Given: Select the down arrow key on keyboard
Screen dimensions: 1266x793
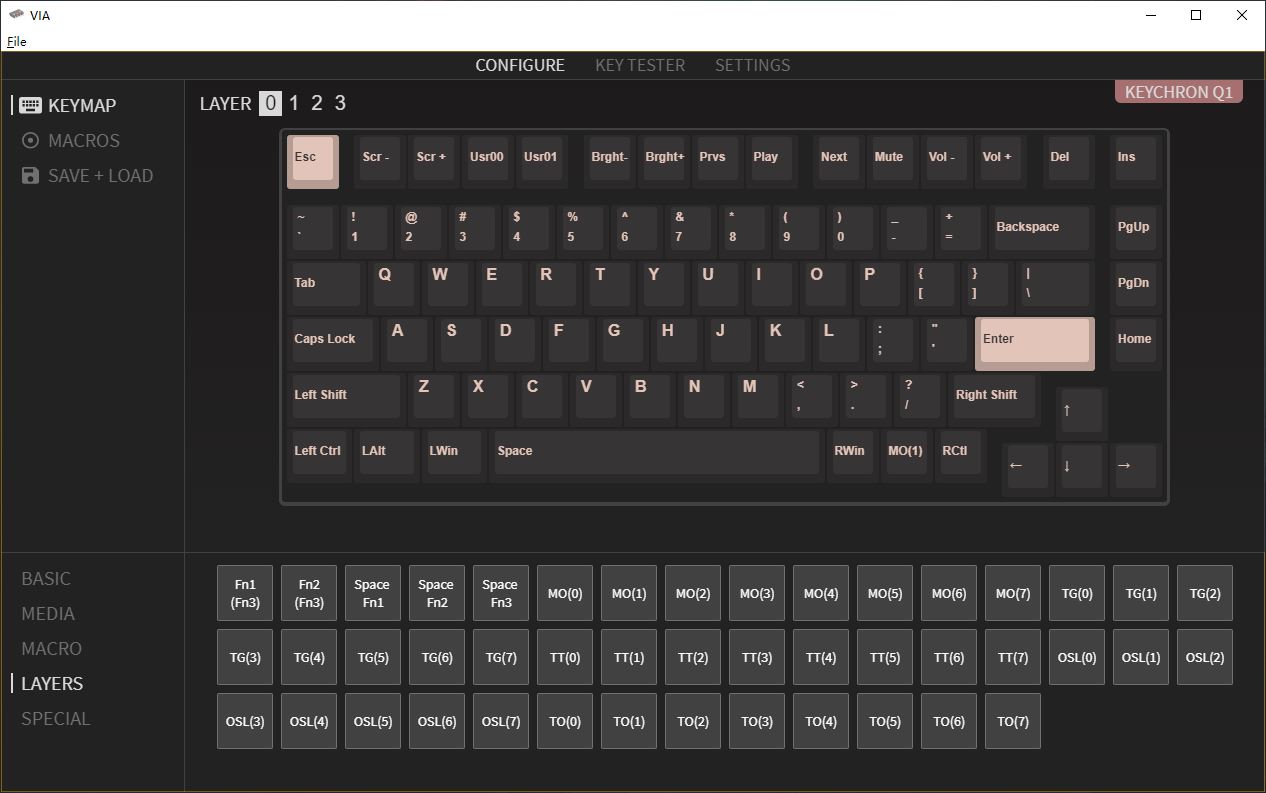Looking at the screenshot, I should pyautogui.click(x=1080, y=467).
